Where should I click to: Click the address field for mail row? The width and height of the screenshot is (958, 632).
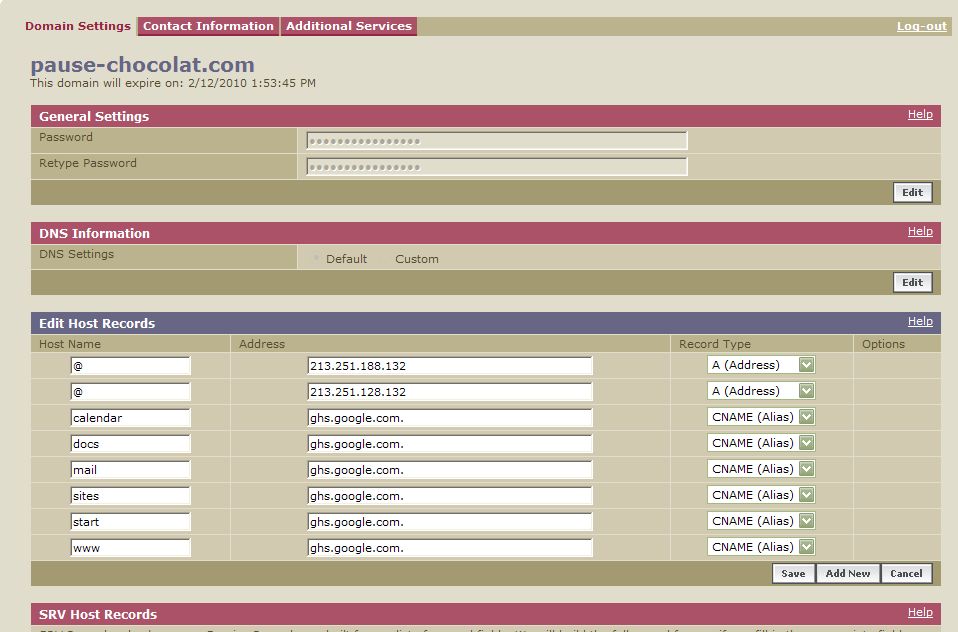coord(450,470)
